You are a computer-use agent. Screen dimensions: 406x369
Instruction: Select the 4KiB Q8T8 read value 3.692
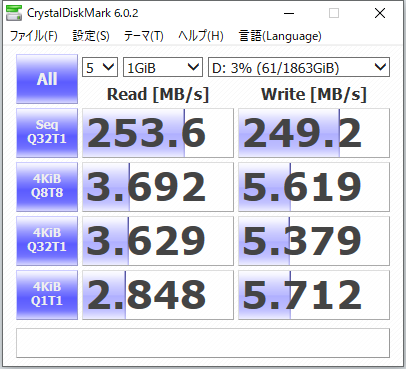point(158,187)
